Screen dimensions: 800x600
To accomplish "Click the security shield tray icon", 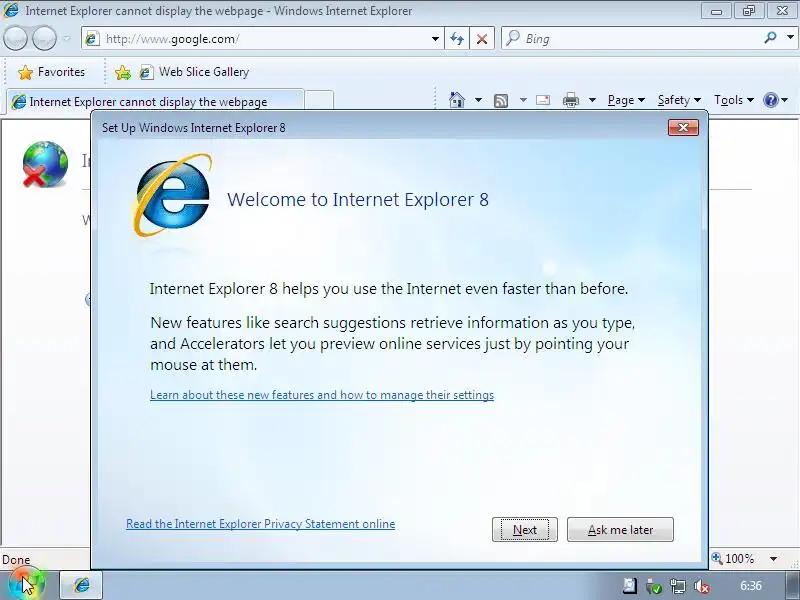I will 654,586.
